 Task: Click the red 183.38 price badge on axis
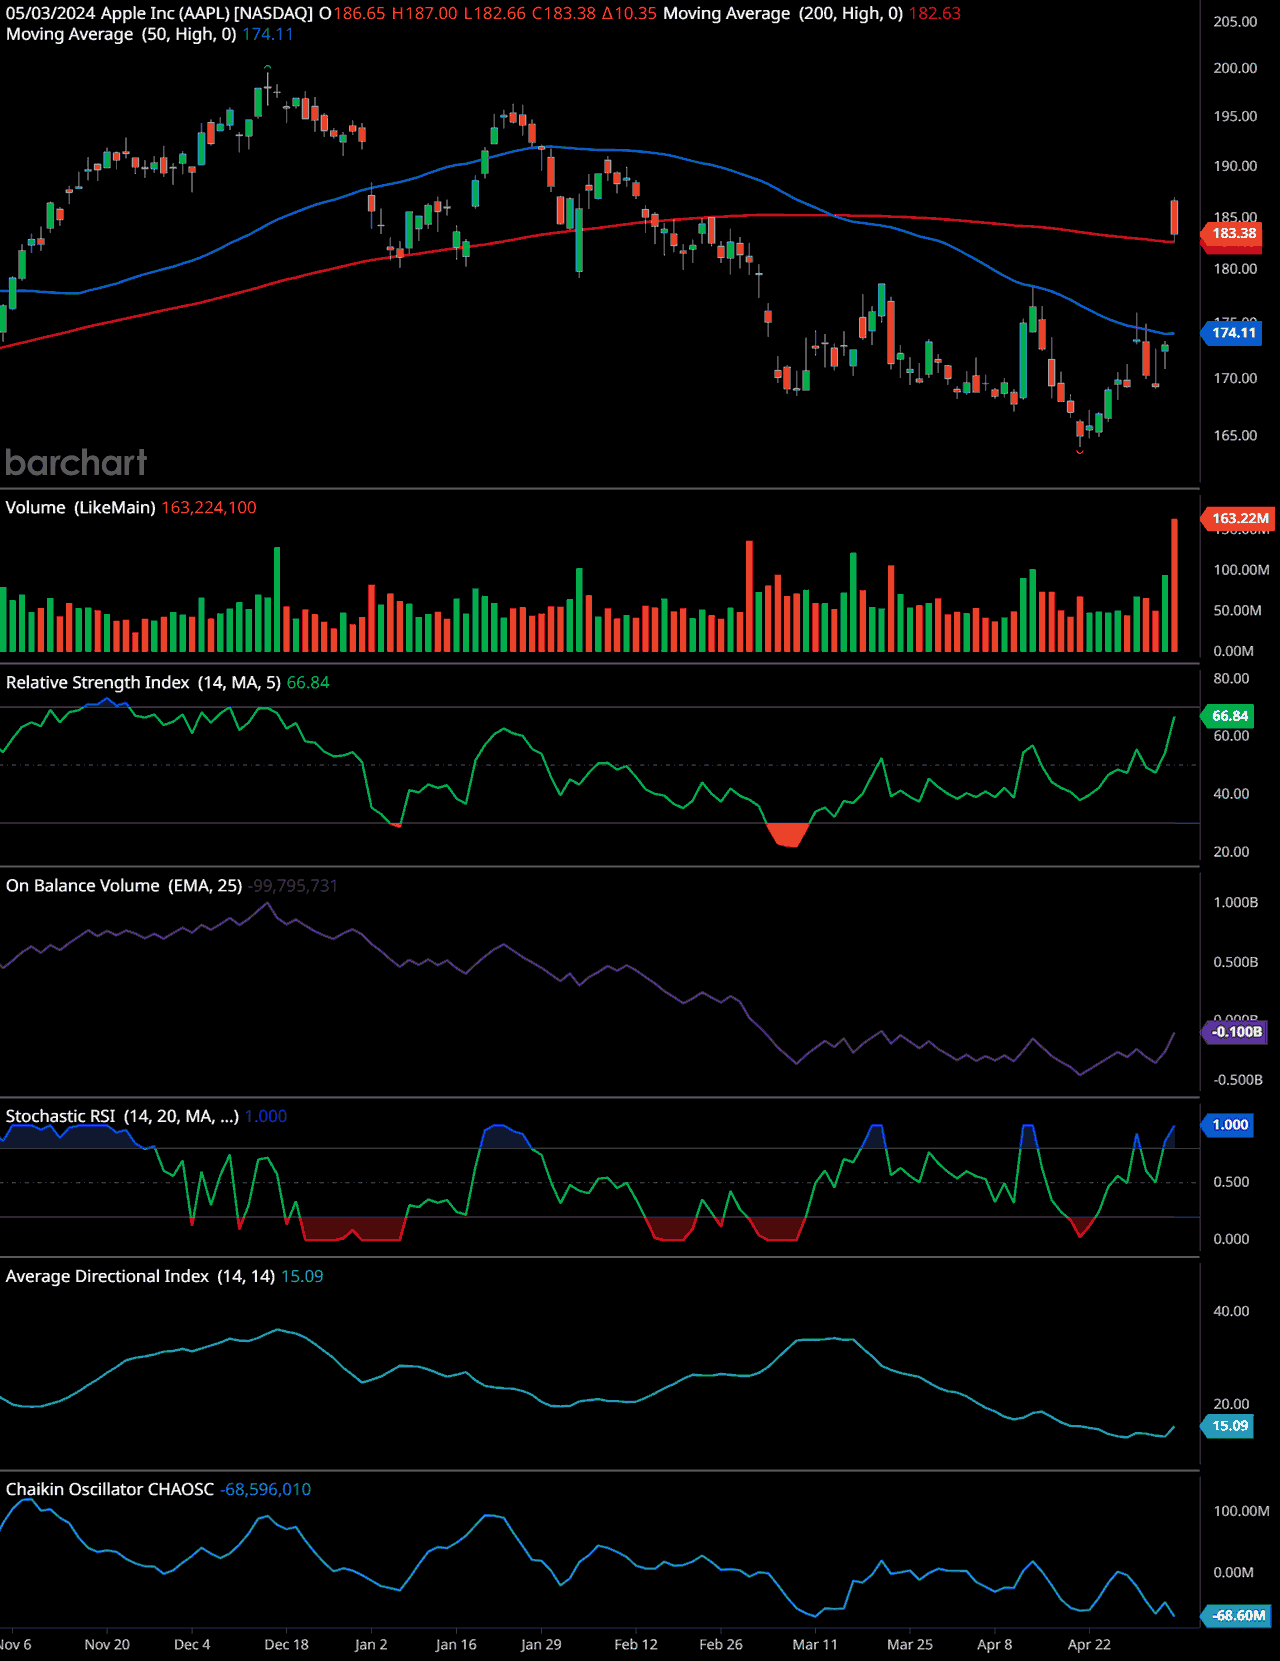point(1233,233)
